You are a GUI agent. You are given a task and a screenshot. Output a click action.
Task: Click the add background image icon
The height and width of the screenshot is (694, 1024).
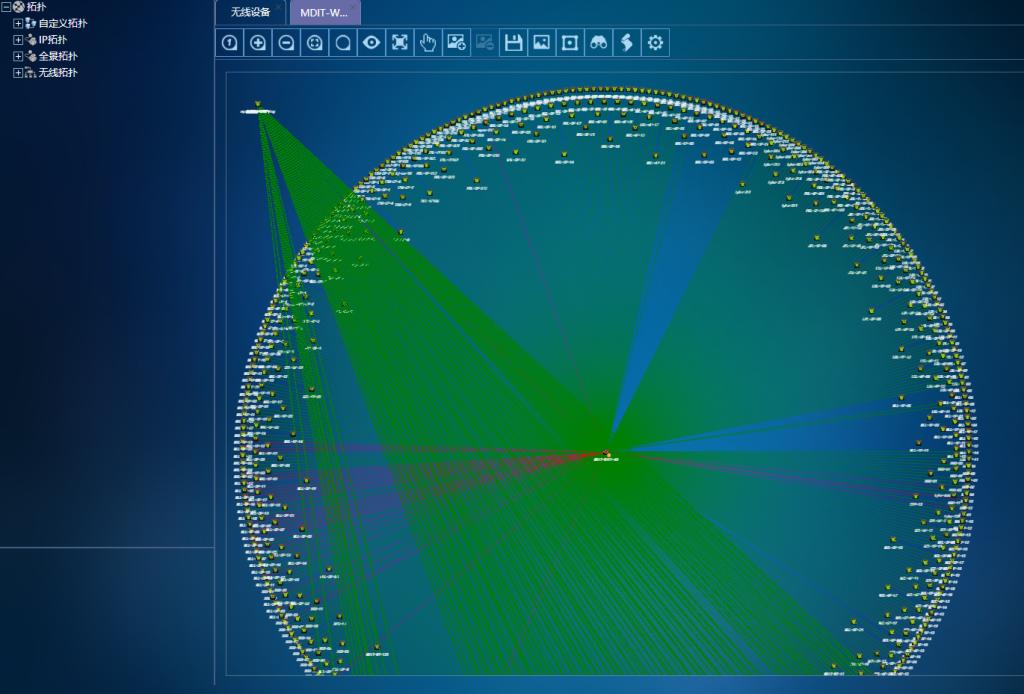point(456,43)
